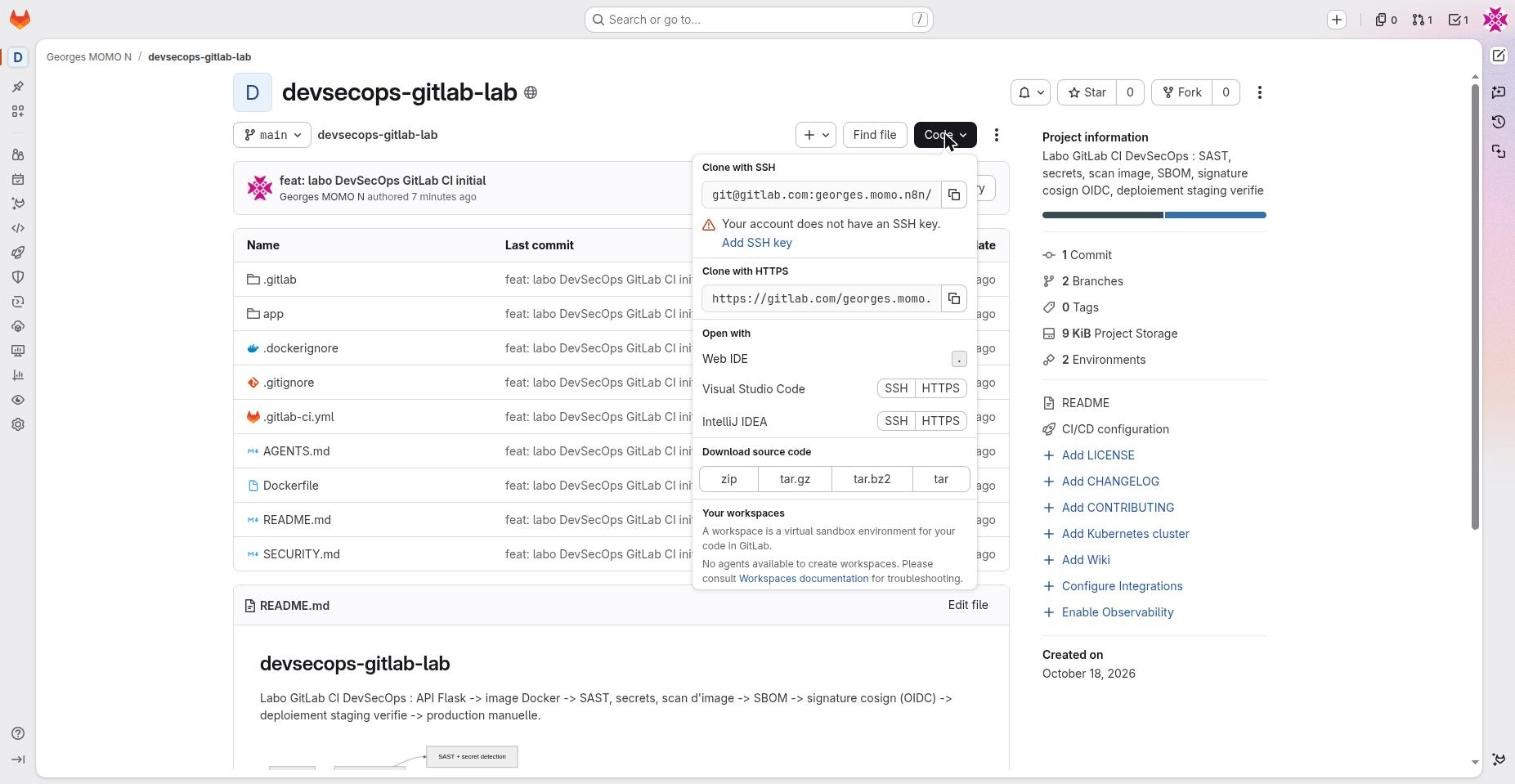The height and width of the screenshot is (784, 1515).
Task: Copy the HTTPS clone URL
Action: 954,299
